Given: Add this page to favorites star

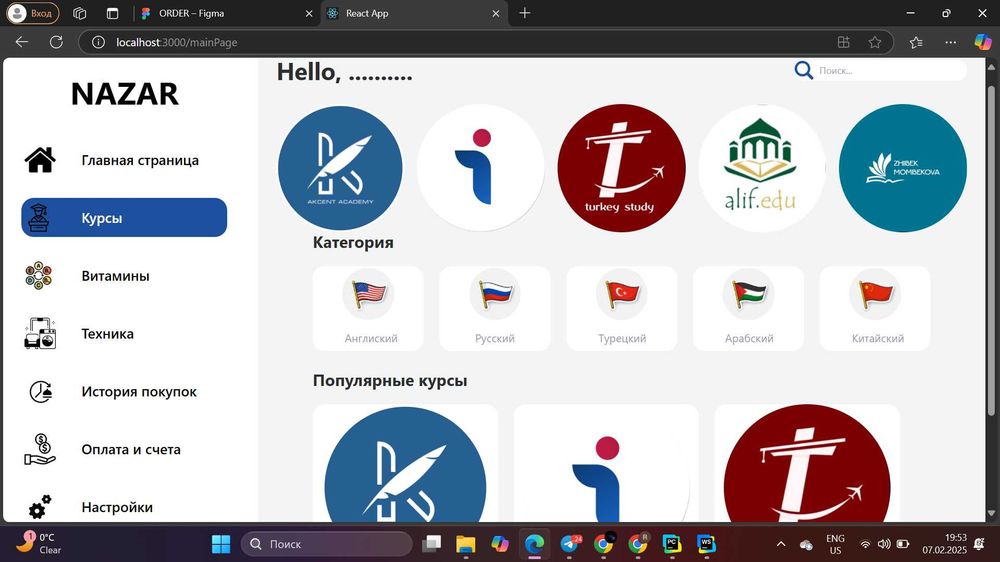Looking at the screenshot, I should point(874,42).
